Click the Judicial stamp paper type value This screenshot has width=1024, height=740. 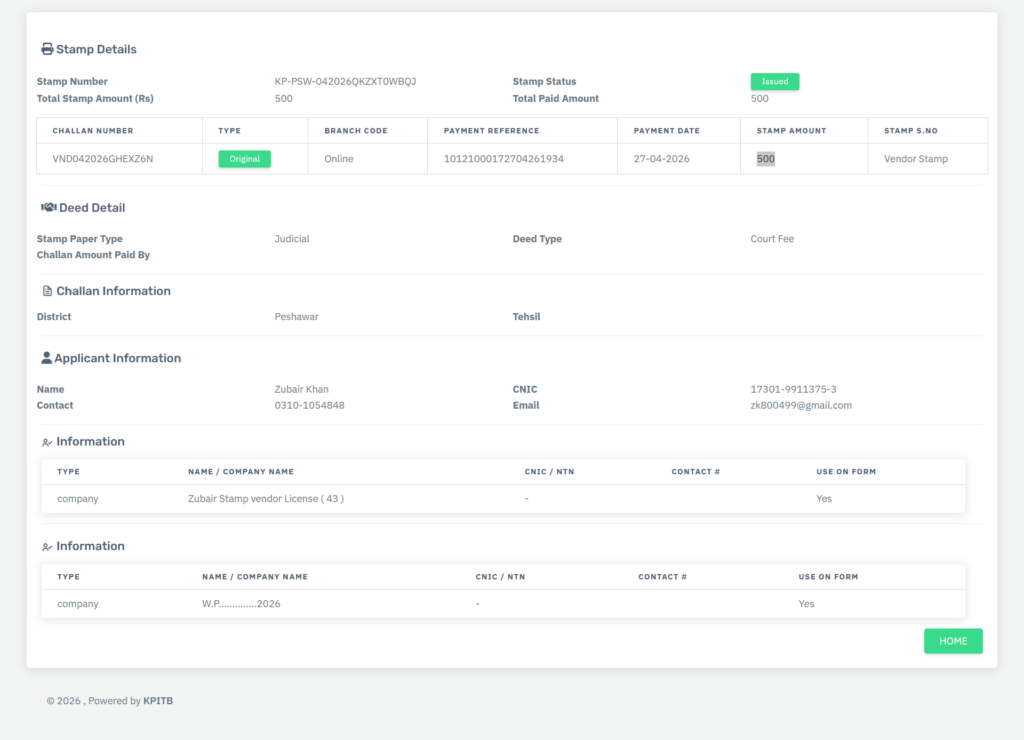[291, 238]
